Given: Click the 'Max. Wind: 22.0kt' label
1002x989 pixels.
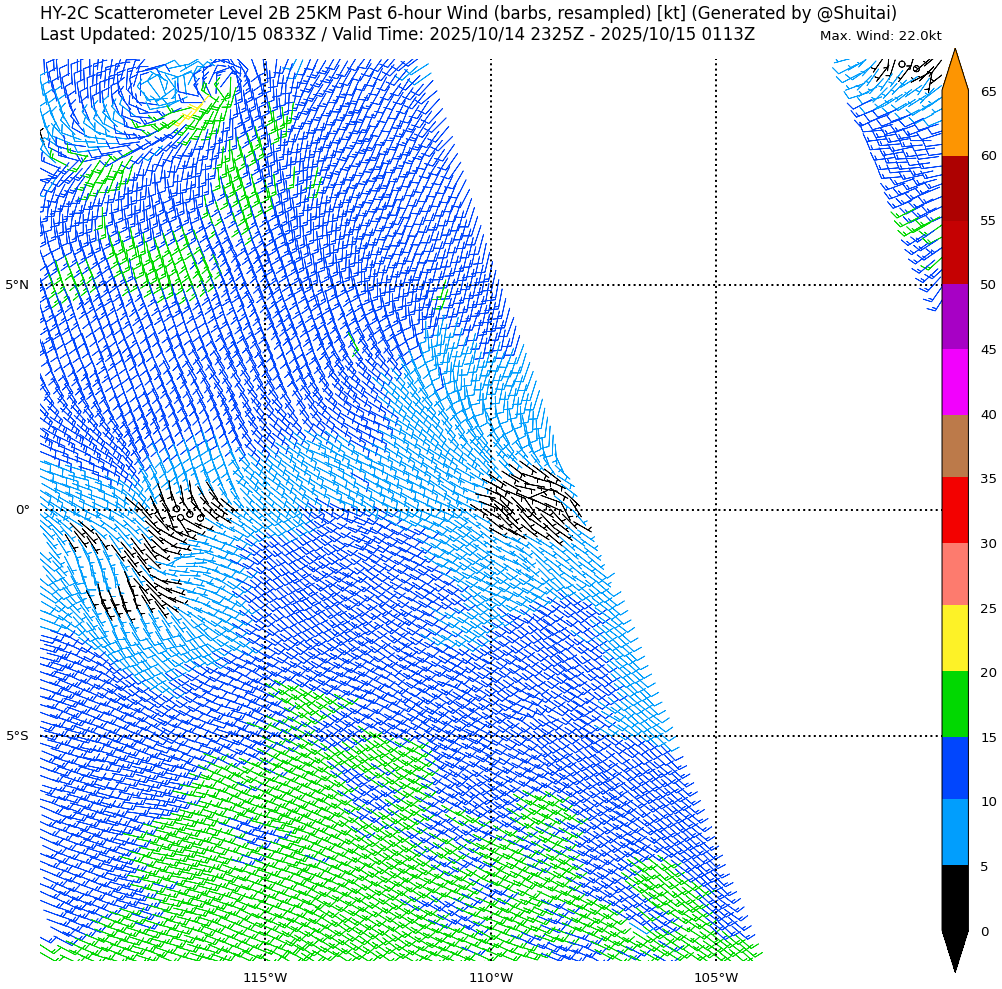Looking at the screenshot, I should 880,36.
